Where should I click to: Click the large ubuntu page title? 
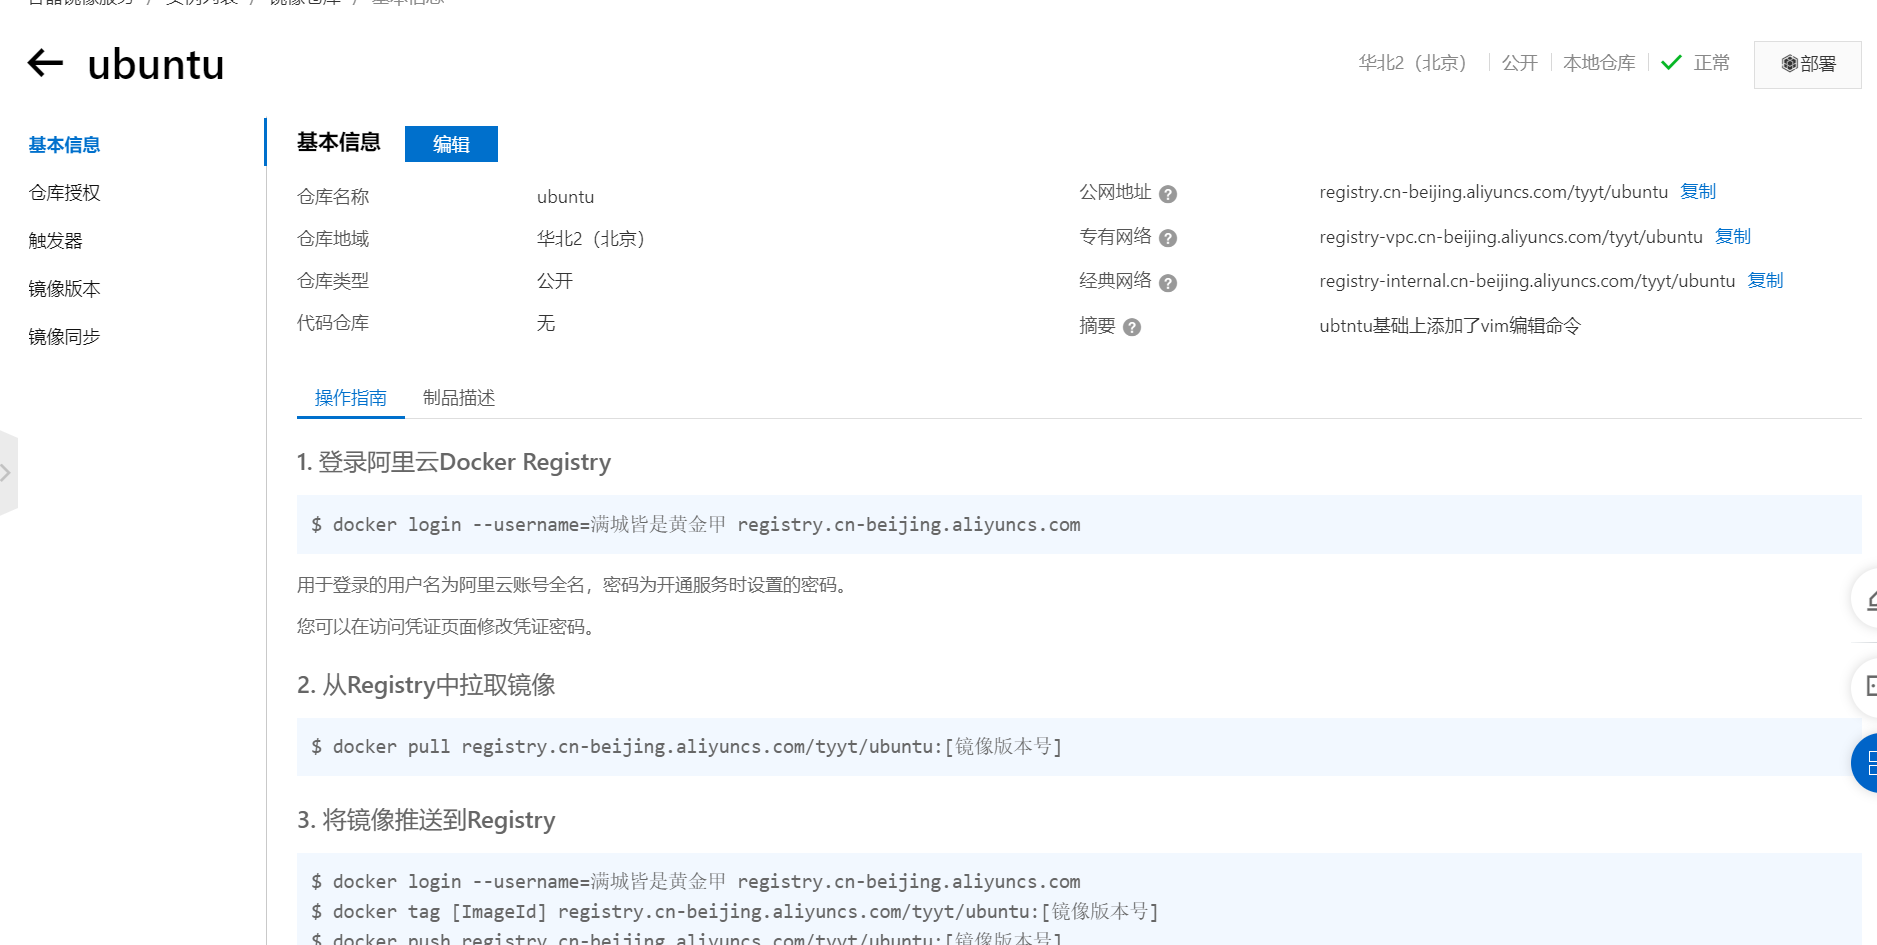pyautogui.click(x=156, y=65)
